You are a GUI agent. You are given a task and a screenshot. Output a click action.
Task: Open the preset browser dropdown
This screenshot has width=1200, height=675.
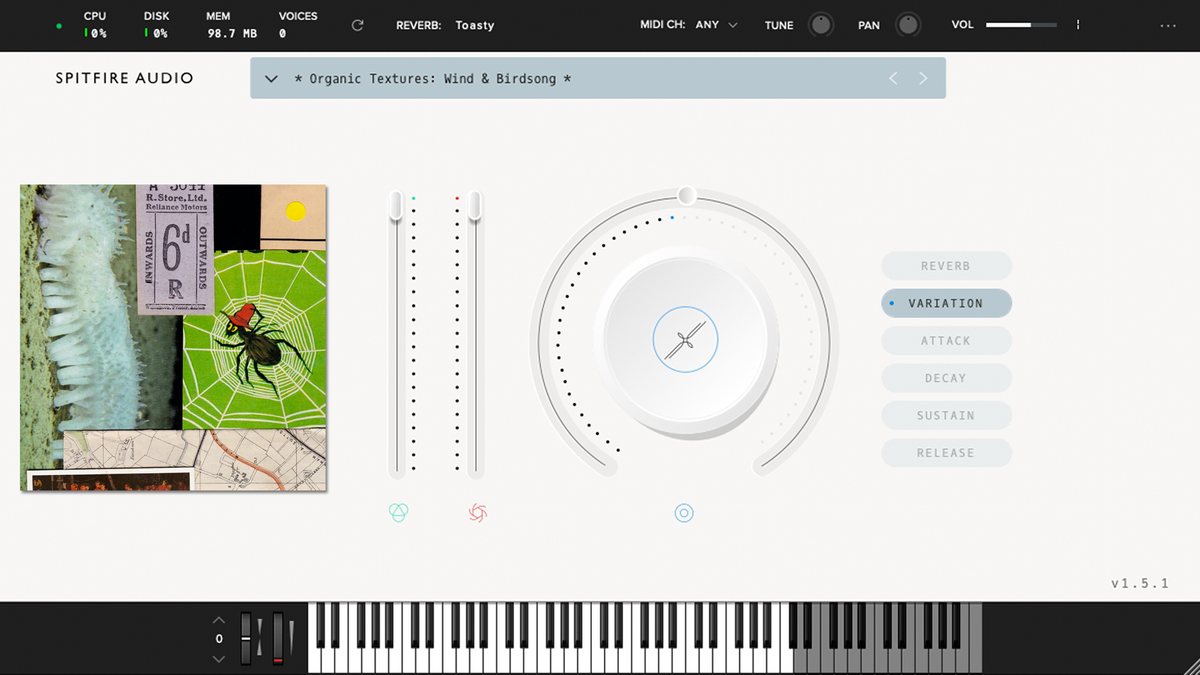[x=271, y=78]
